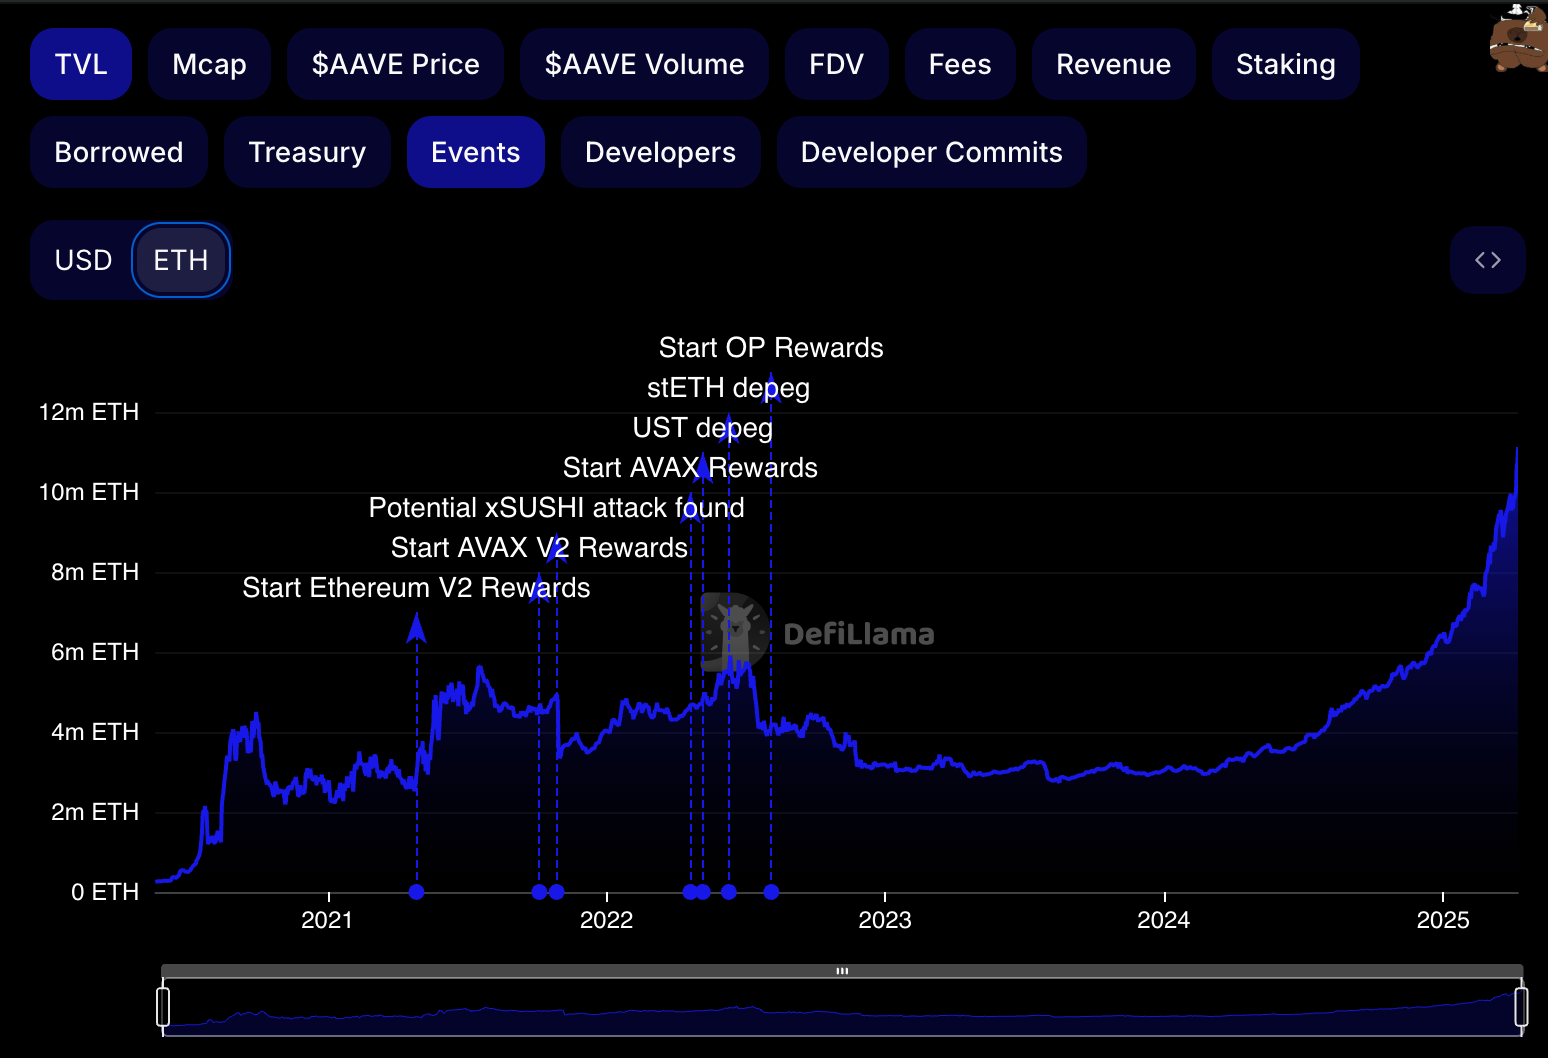The image size is (1548, 1058).
Task: Toggle the Mcap chart metric
Action: [x=209, y=64]
